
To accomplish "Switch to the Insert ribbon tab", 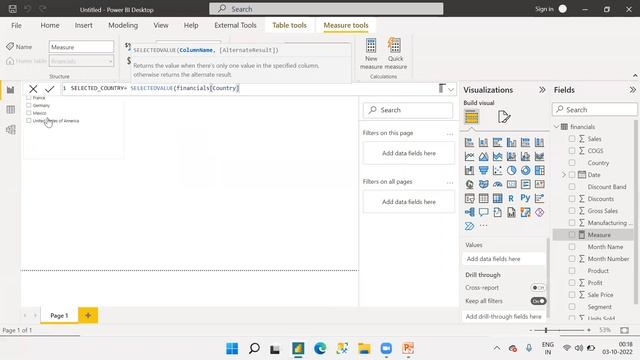I will click(83, 25).
